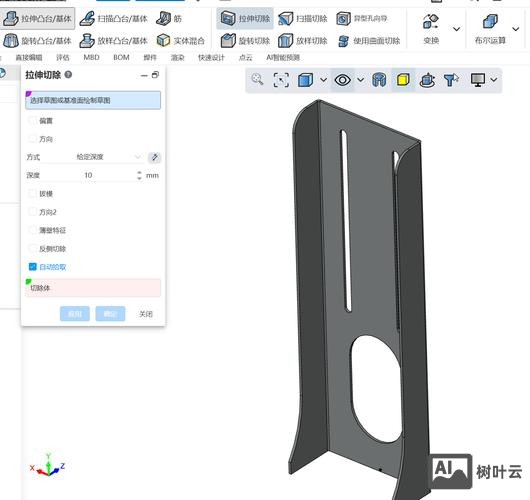Enable the 方向2 checkbox
The image size is (530, 500).
(x=32, y=212)
